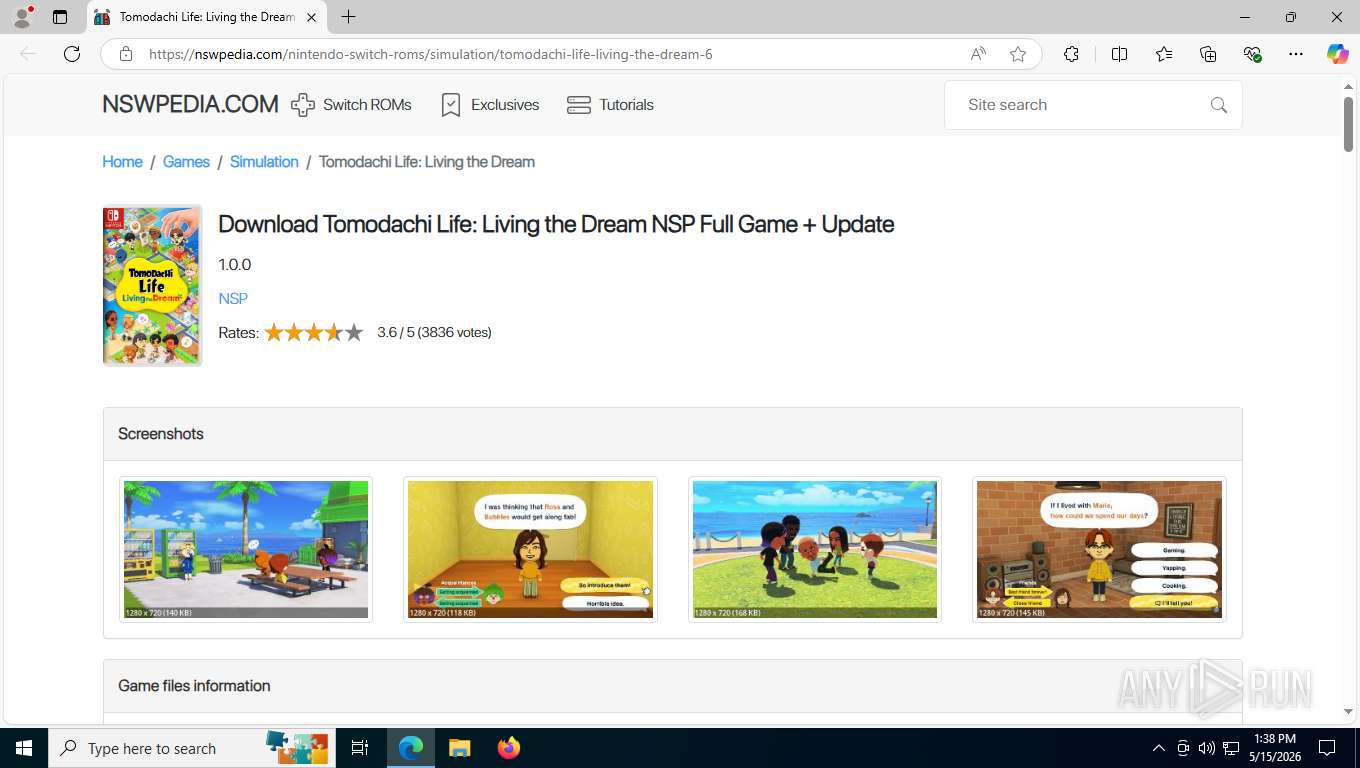Follow the Simulation breadcrumb link
Screen dimensions: 1360x768
(x=264, y=161)
